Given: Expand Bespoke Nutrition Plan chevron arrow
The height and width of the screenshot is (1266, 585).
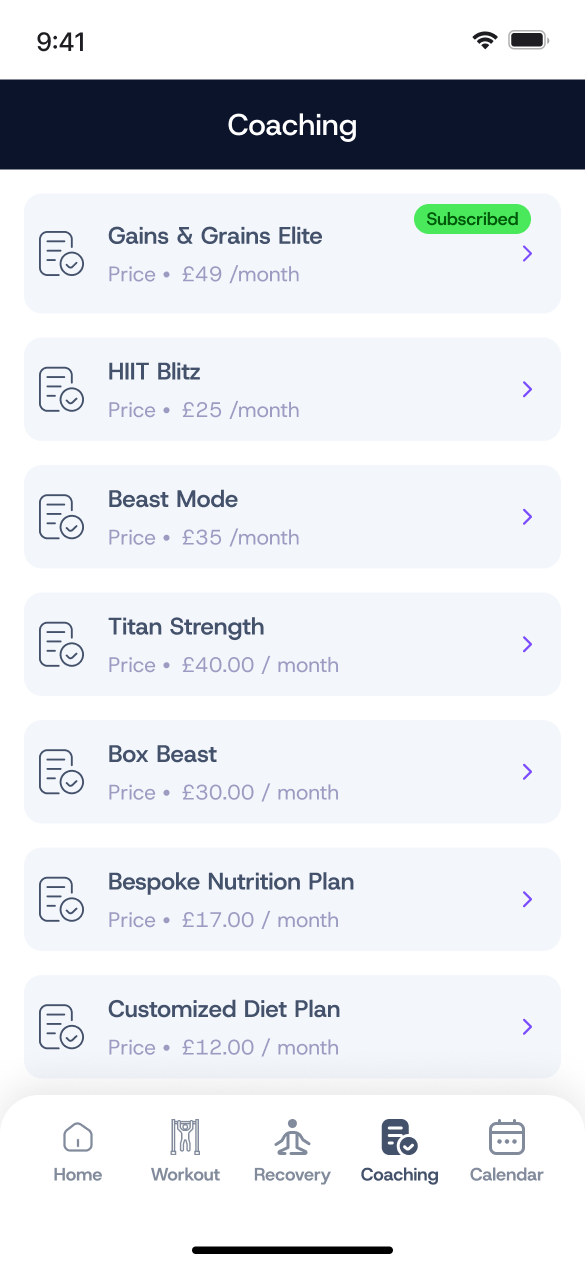Looking at the screenshot, I should (x=527, y=899).
